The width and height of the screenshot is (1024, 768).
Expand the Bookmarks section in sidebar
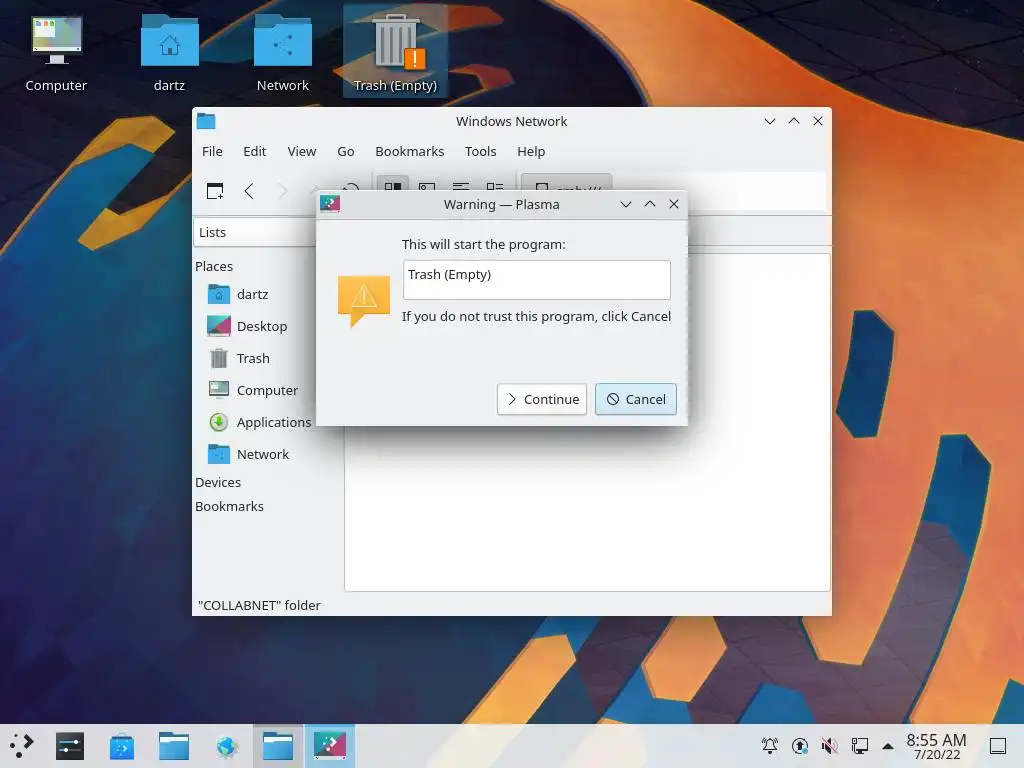[x=229, y=507]
